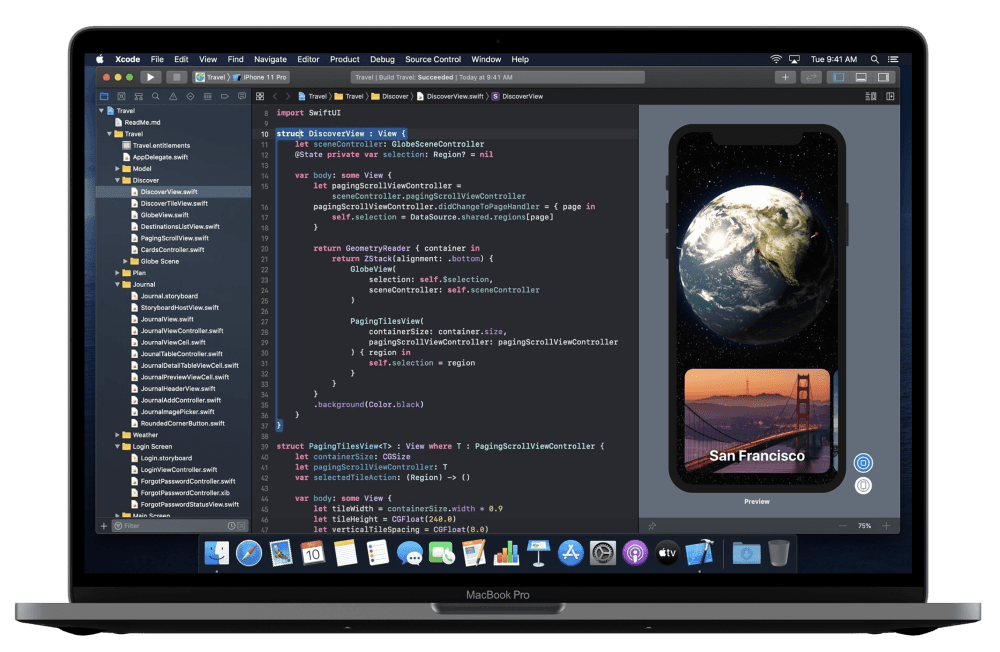Run the project with the Play button
This screenshot has width=1000, height=652.
tap(150, 77)
